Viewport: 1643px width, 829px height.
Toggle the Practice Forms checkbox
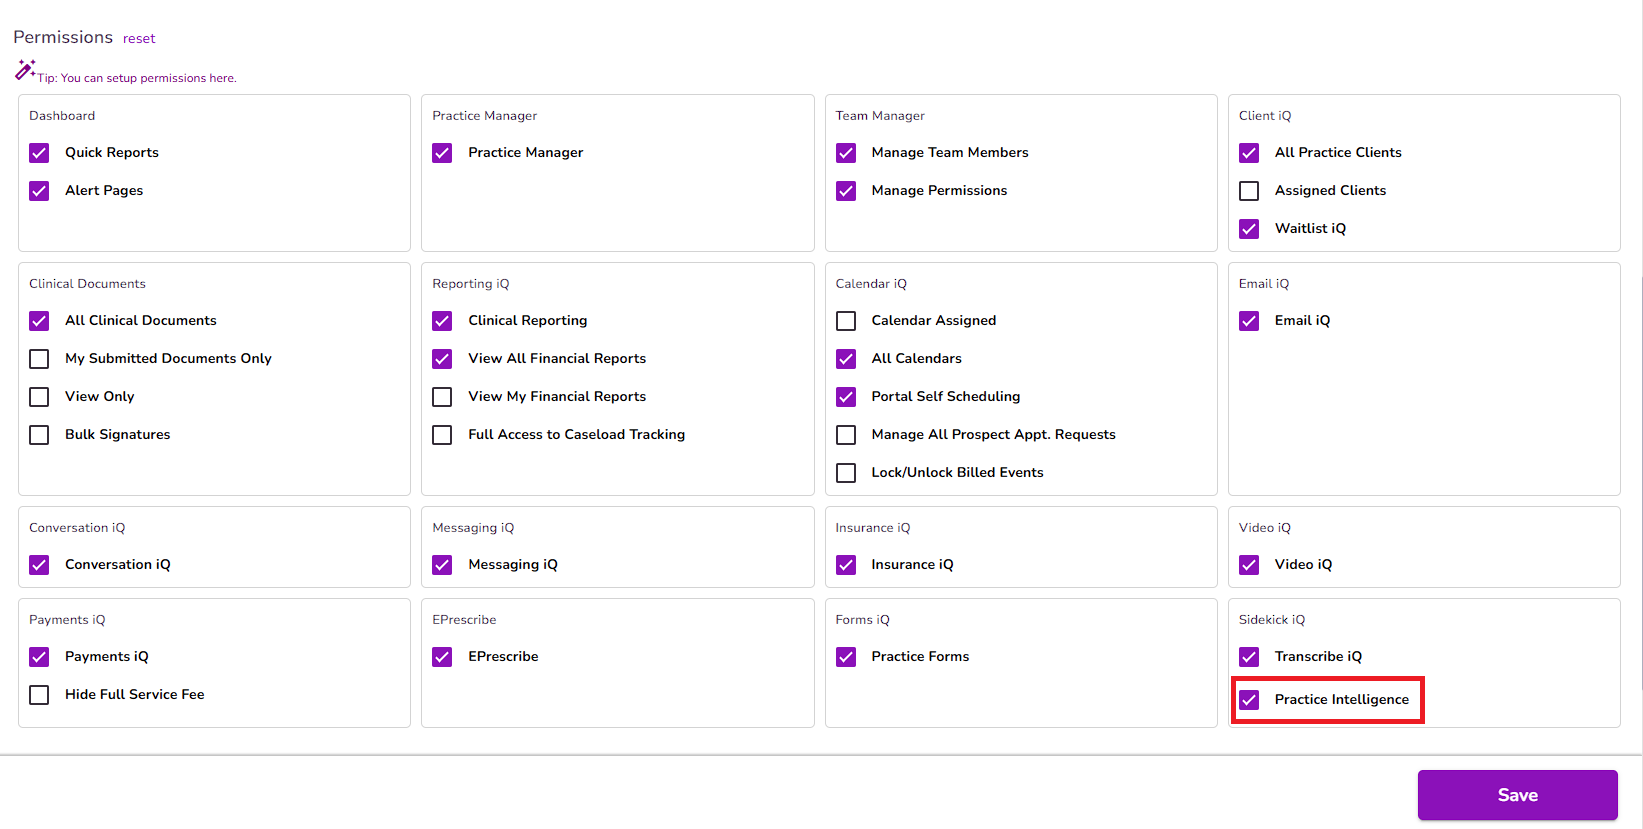coord(846,657)
